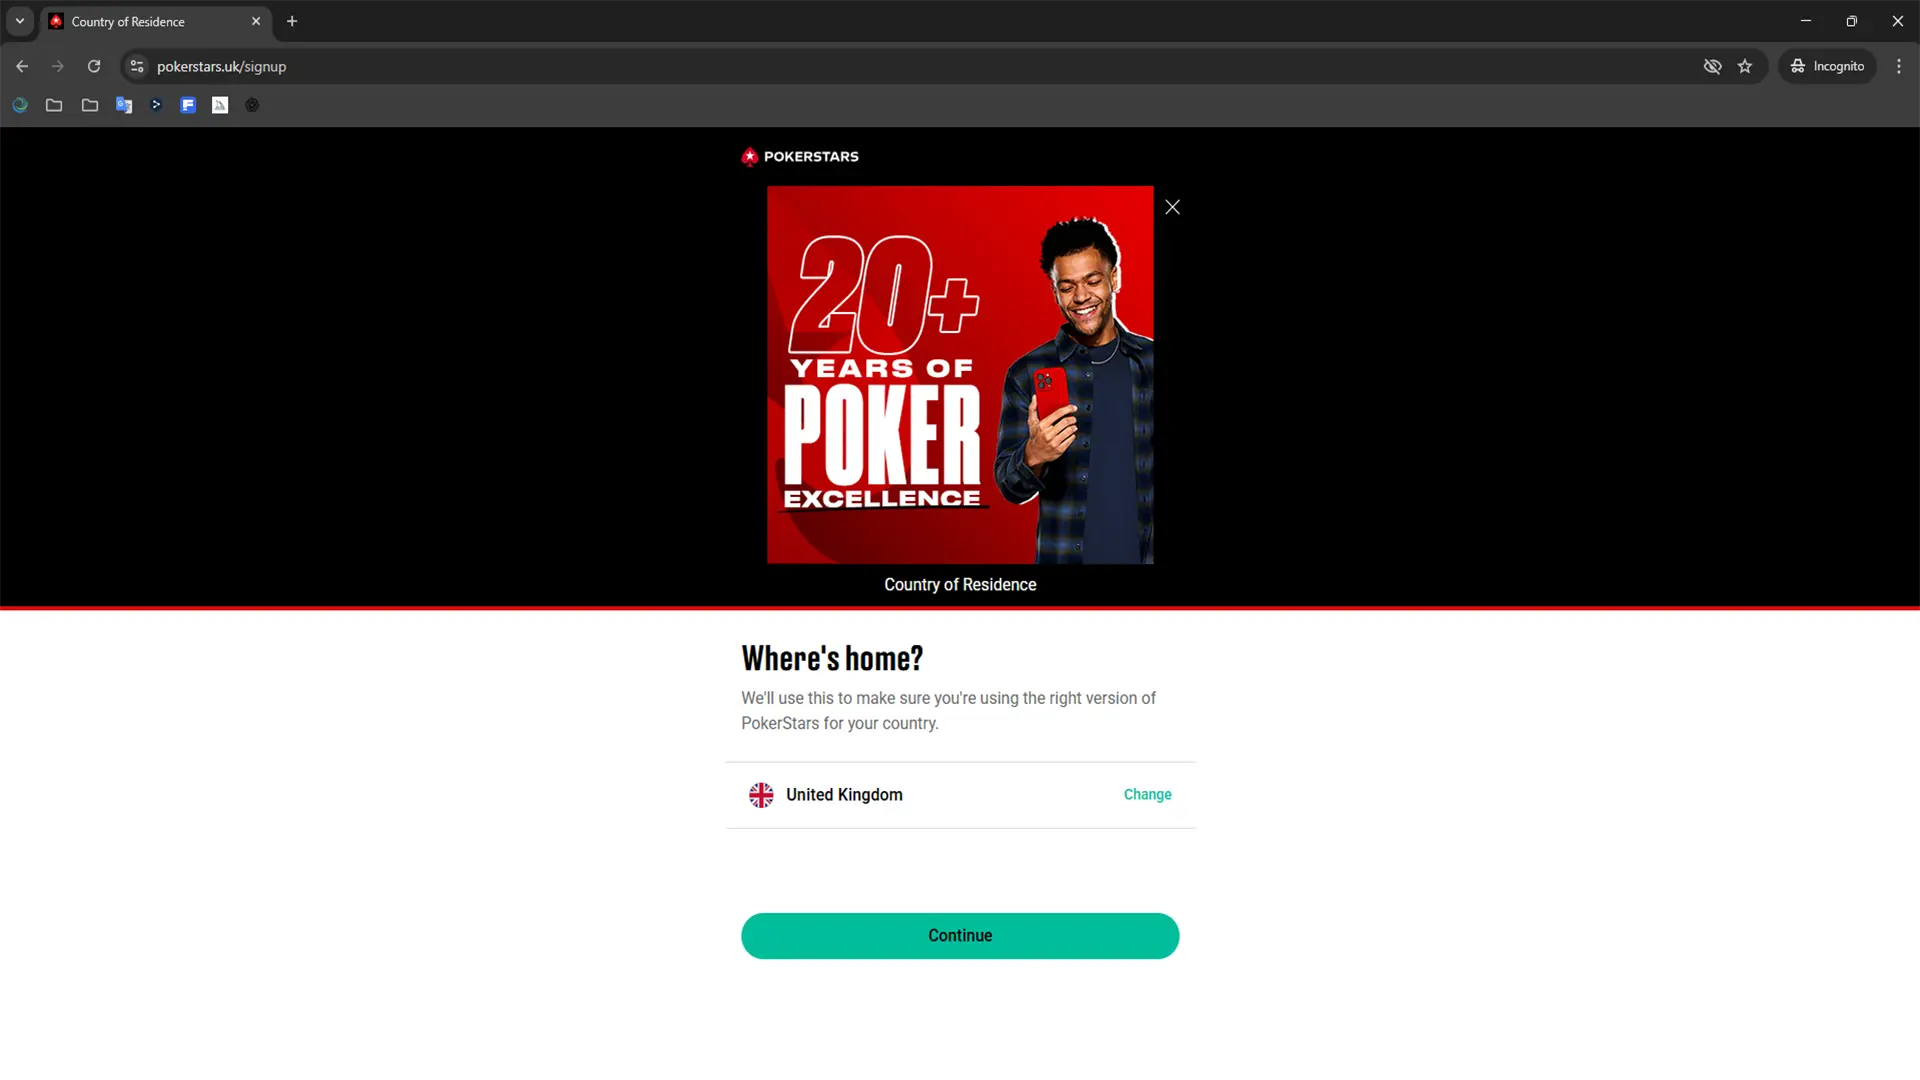This screenshot has width=1920, height=1080.
Task: Click the 20+ Years of Poker image
Action: pyautogui.click(x=960, y=375)
